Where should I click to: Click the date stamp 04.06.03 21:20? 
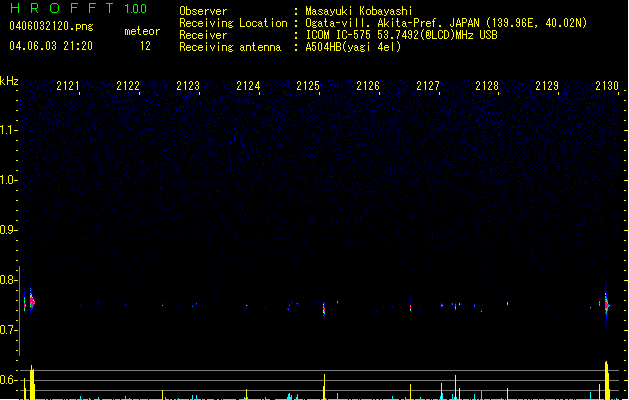pyautogui.click(x=51, y=46)
